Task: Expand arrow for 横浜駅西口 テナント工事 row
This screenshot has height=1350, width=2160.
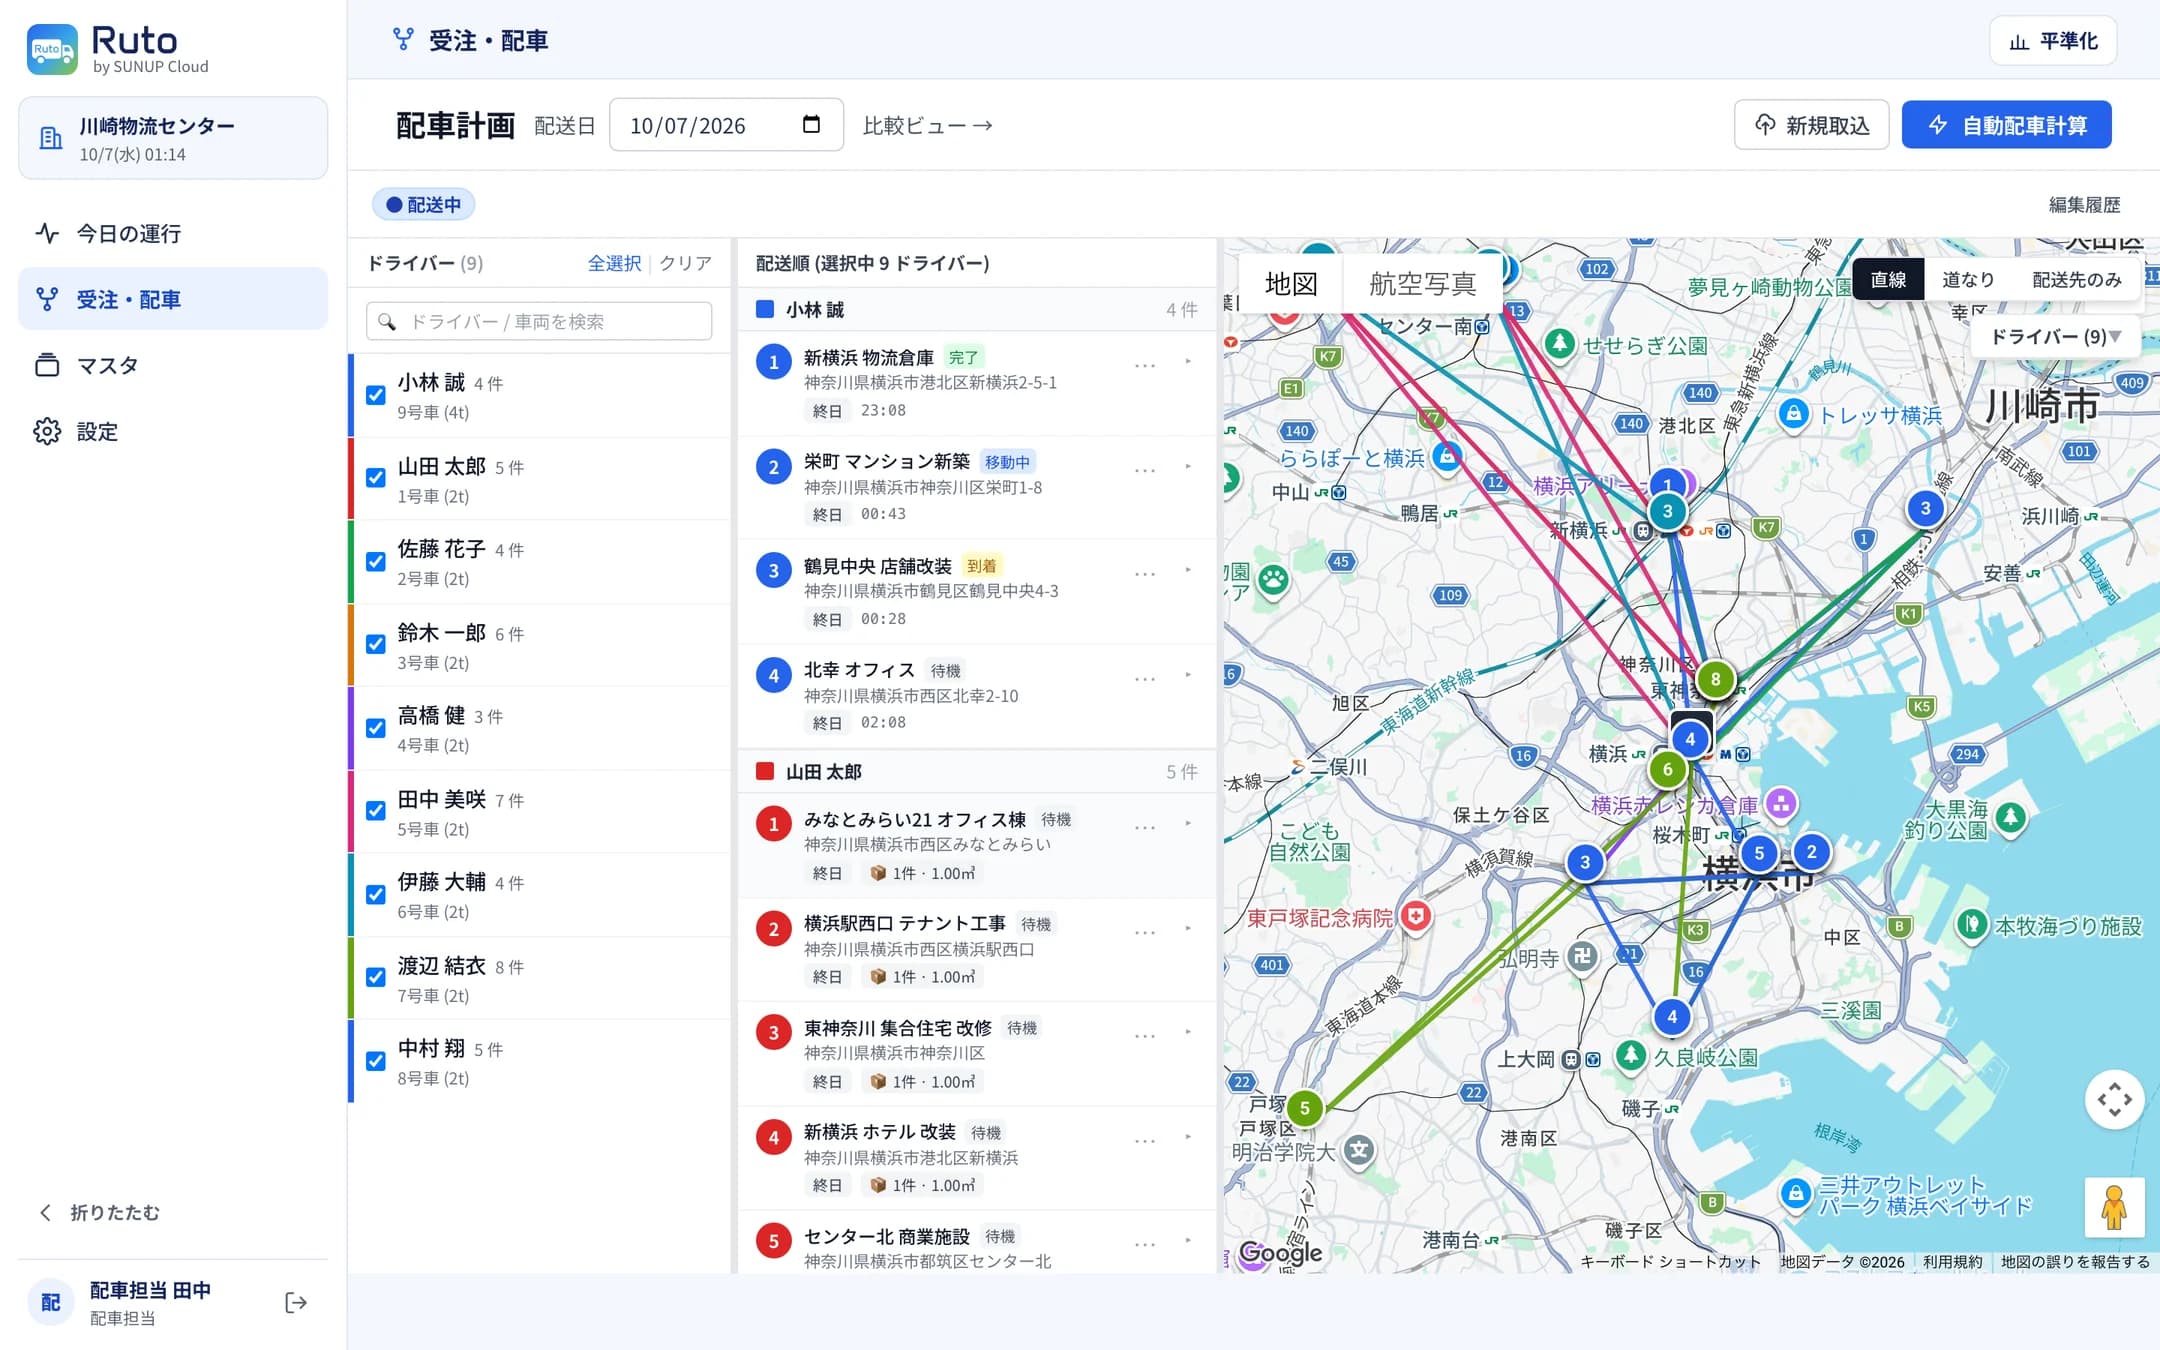Action: coord(1188,929)
